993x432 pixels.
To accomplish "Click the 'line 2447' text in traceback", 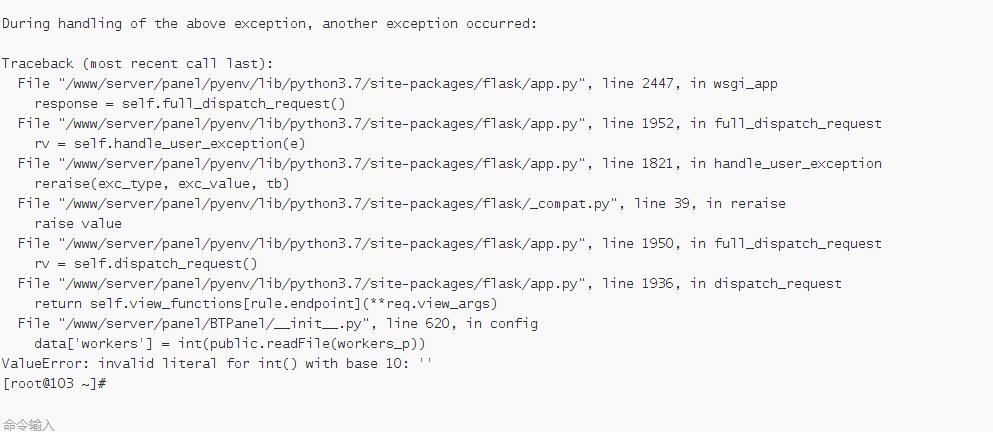I will pyautogui.click(x=640, y=84).
